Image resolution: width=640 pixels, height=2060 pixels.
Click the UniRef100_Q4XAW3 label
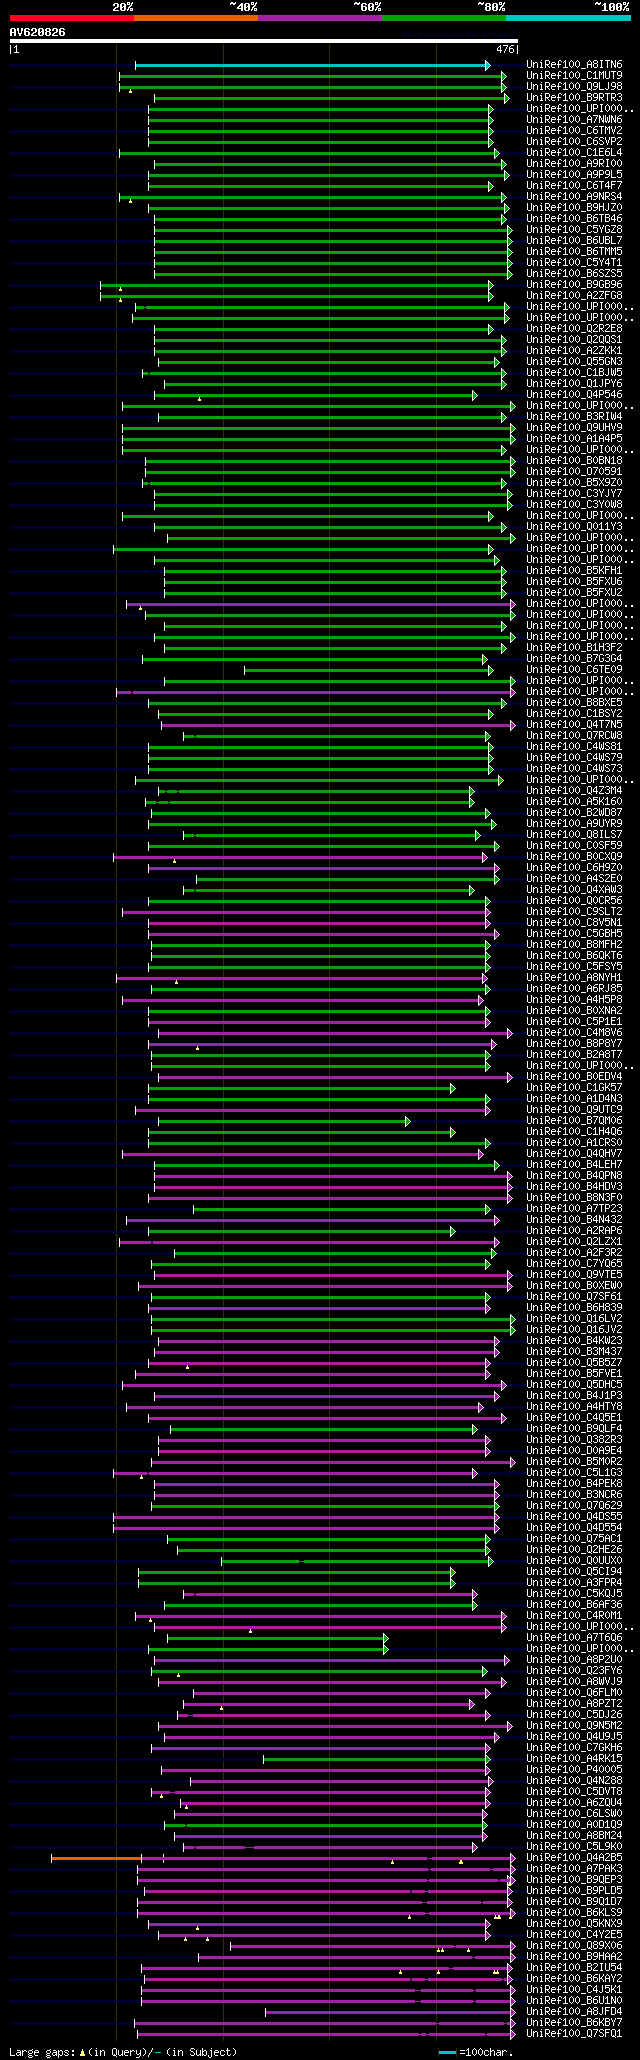pos(574,890)
